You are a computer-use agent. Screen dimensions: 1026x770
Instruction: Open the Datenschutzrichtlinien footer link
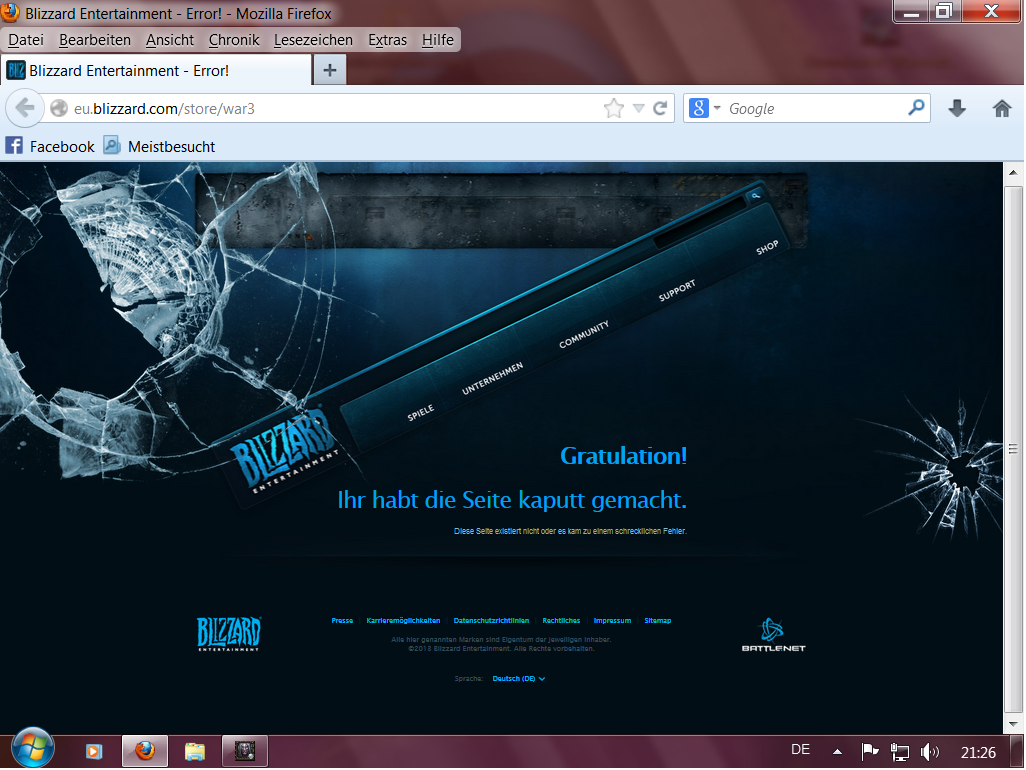491,620
